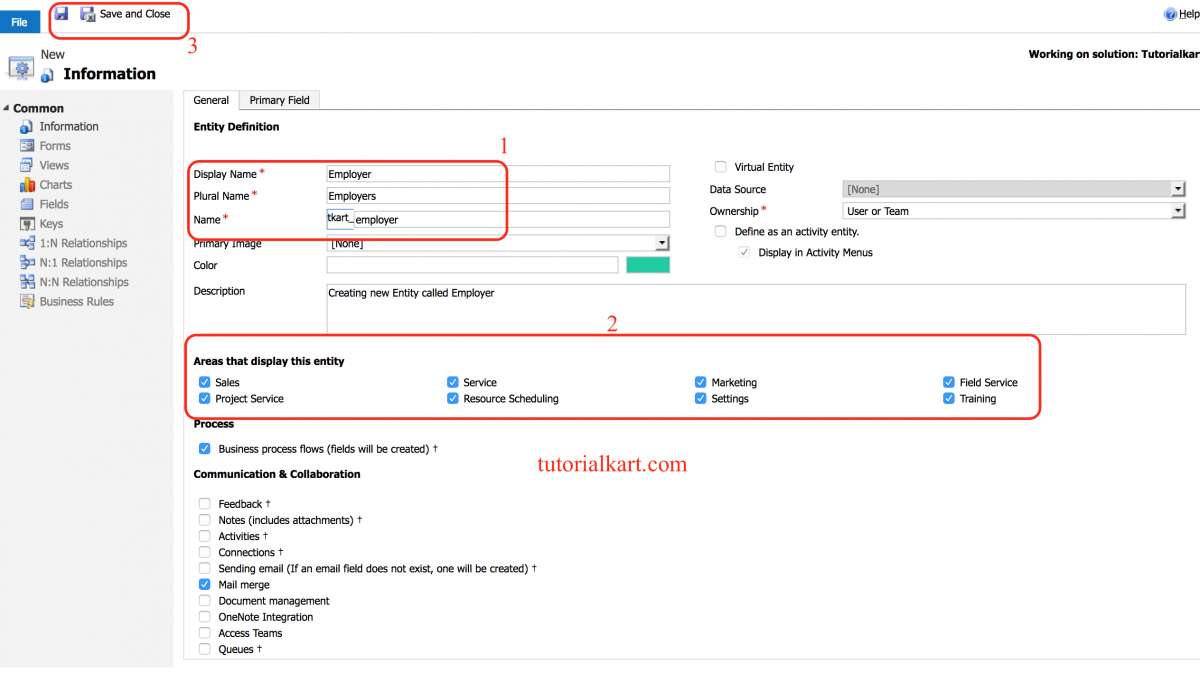1200x673 pixels.
Task: Click the Save and Close icon
Action: [88, 14]
